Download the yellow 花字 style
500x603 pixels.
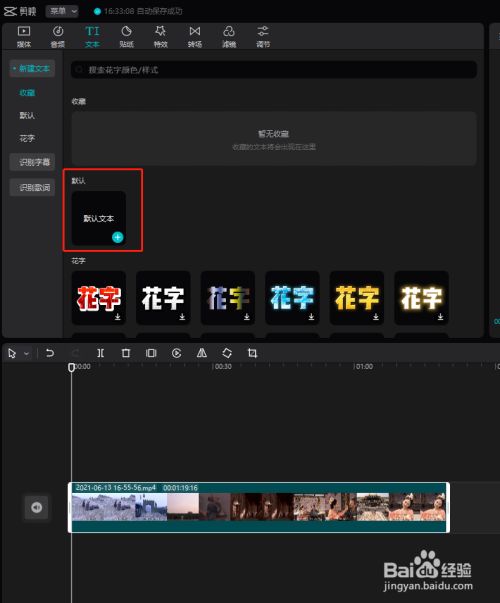[376, 316]
